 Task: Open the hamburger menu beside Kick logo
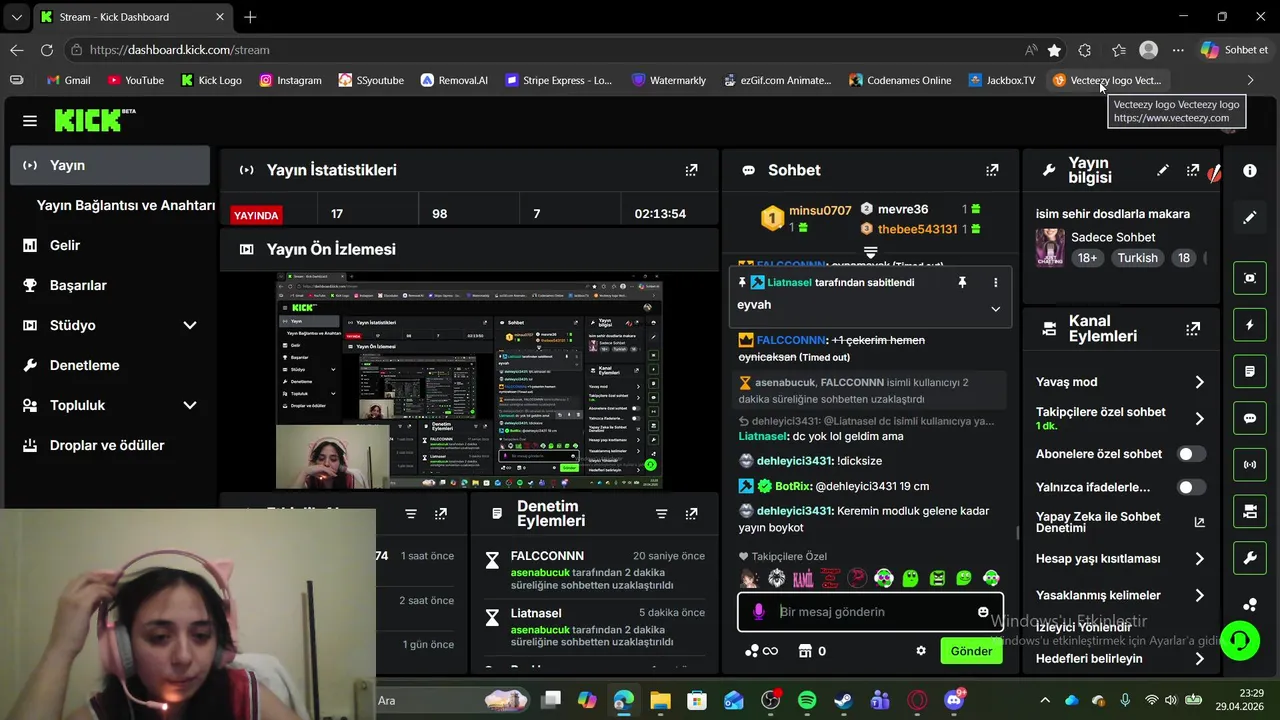point(30,121)
